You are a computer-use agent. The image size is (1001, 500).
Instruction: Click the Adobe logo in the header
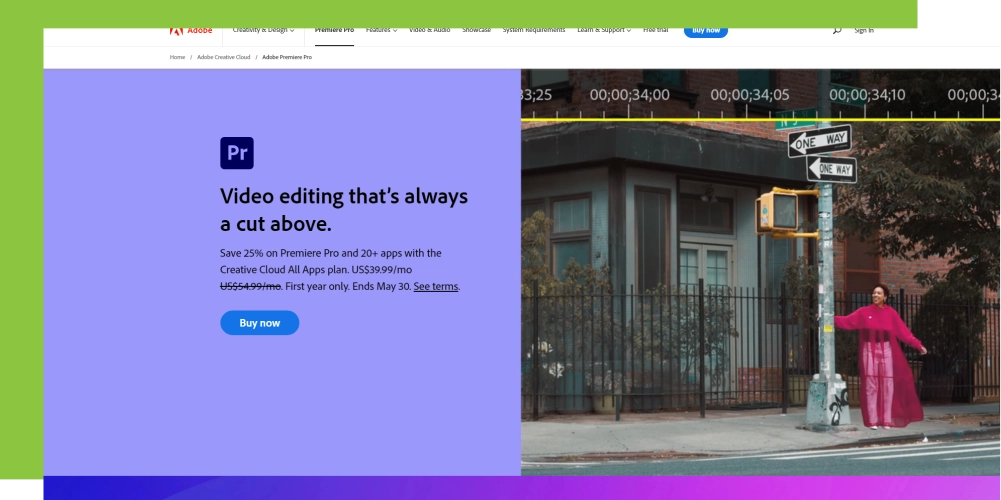pos(191,31)
